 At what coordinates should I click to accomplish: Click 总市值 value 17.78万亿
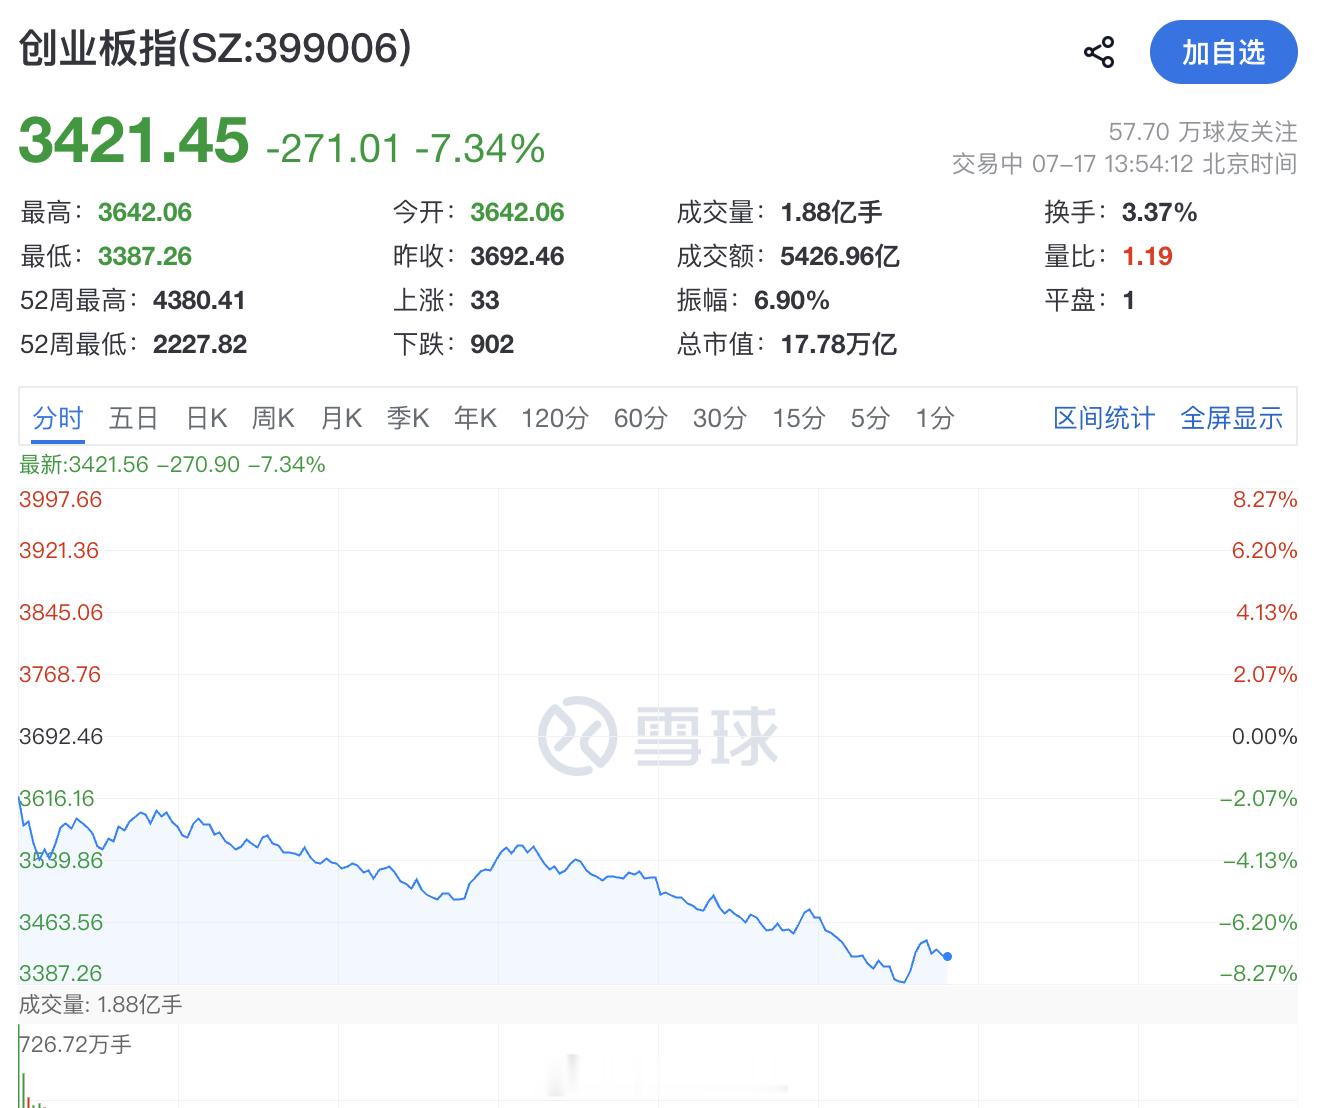839,344
